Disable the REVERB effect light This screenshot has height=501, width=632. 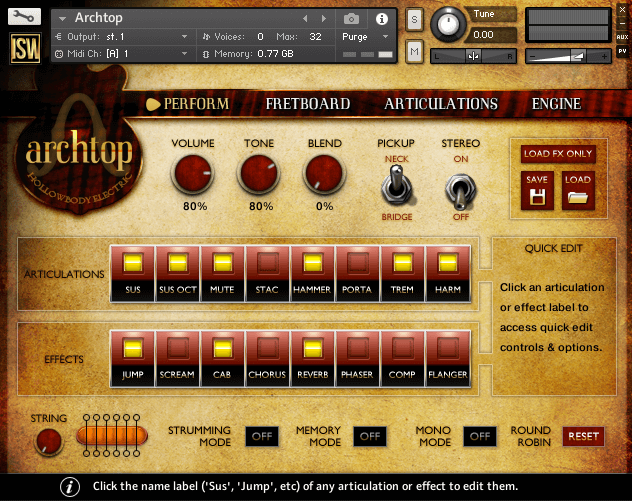312,348
